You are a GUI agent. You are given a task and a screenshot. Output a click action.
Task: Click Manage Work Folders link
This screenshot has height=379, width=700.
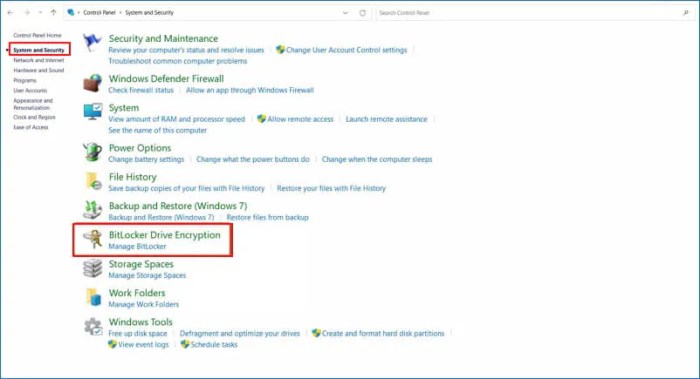143,304
